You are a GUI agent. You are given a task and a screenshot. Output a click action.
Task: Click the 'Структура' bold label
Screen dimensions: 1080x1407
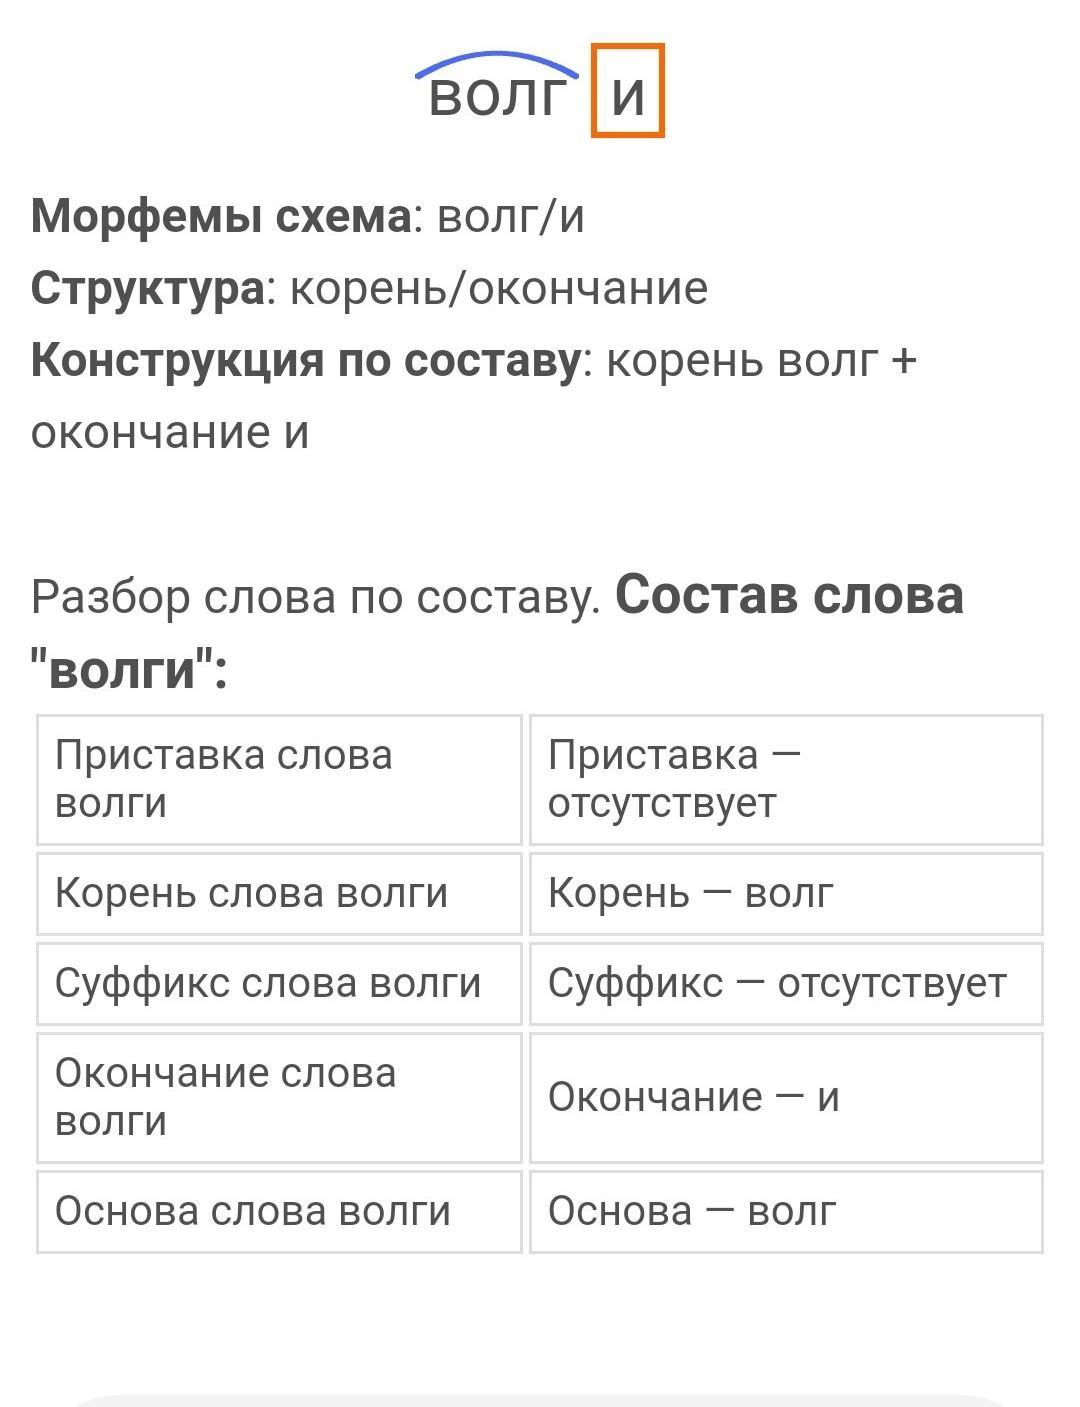(x=148, y=288)
